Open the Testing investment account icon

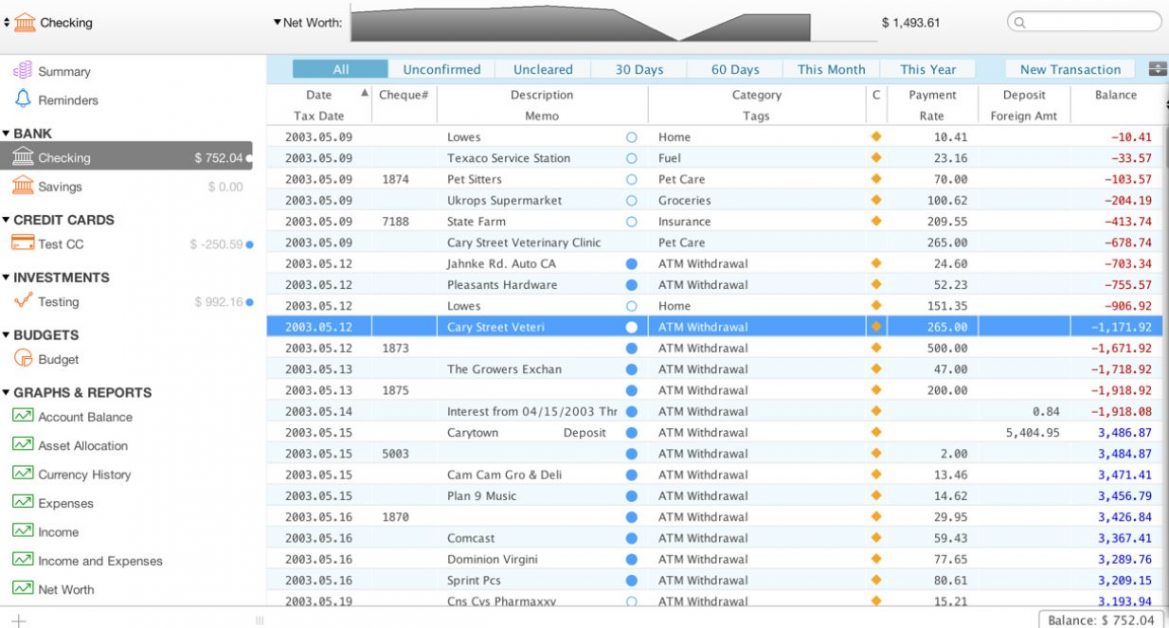(22, 301)
